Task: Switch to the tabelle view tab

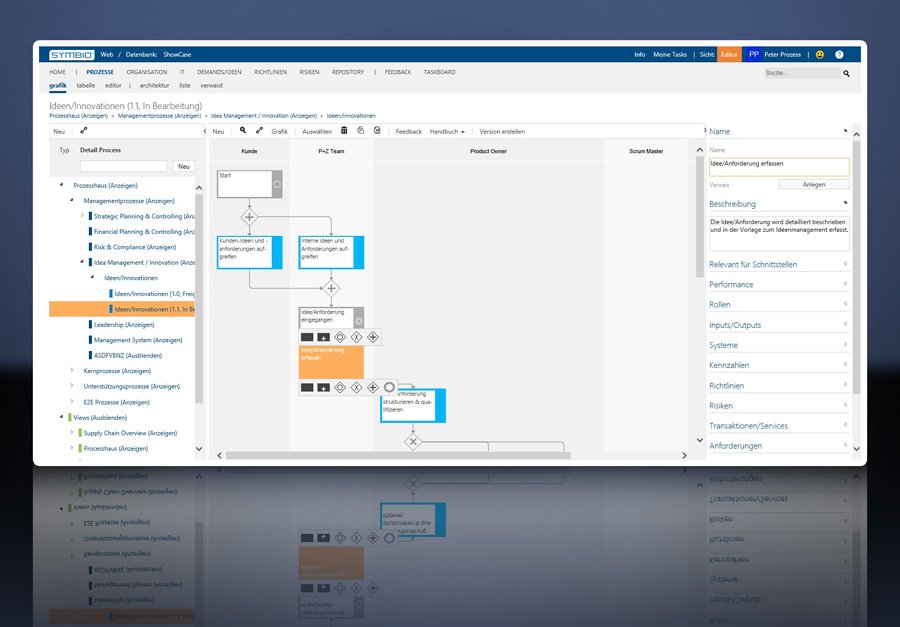Action: tap(86, 86)
